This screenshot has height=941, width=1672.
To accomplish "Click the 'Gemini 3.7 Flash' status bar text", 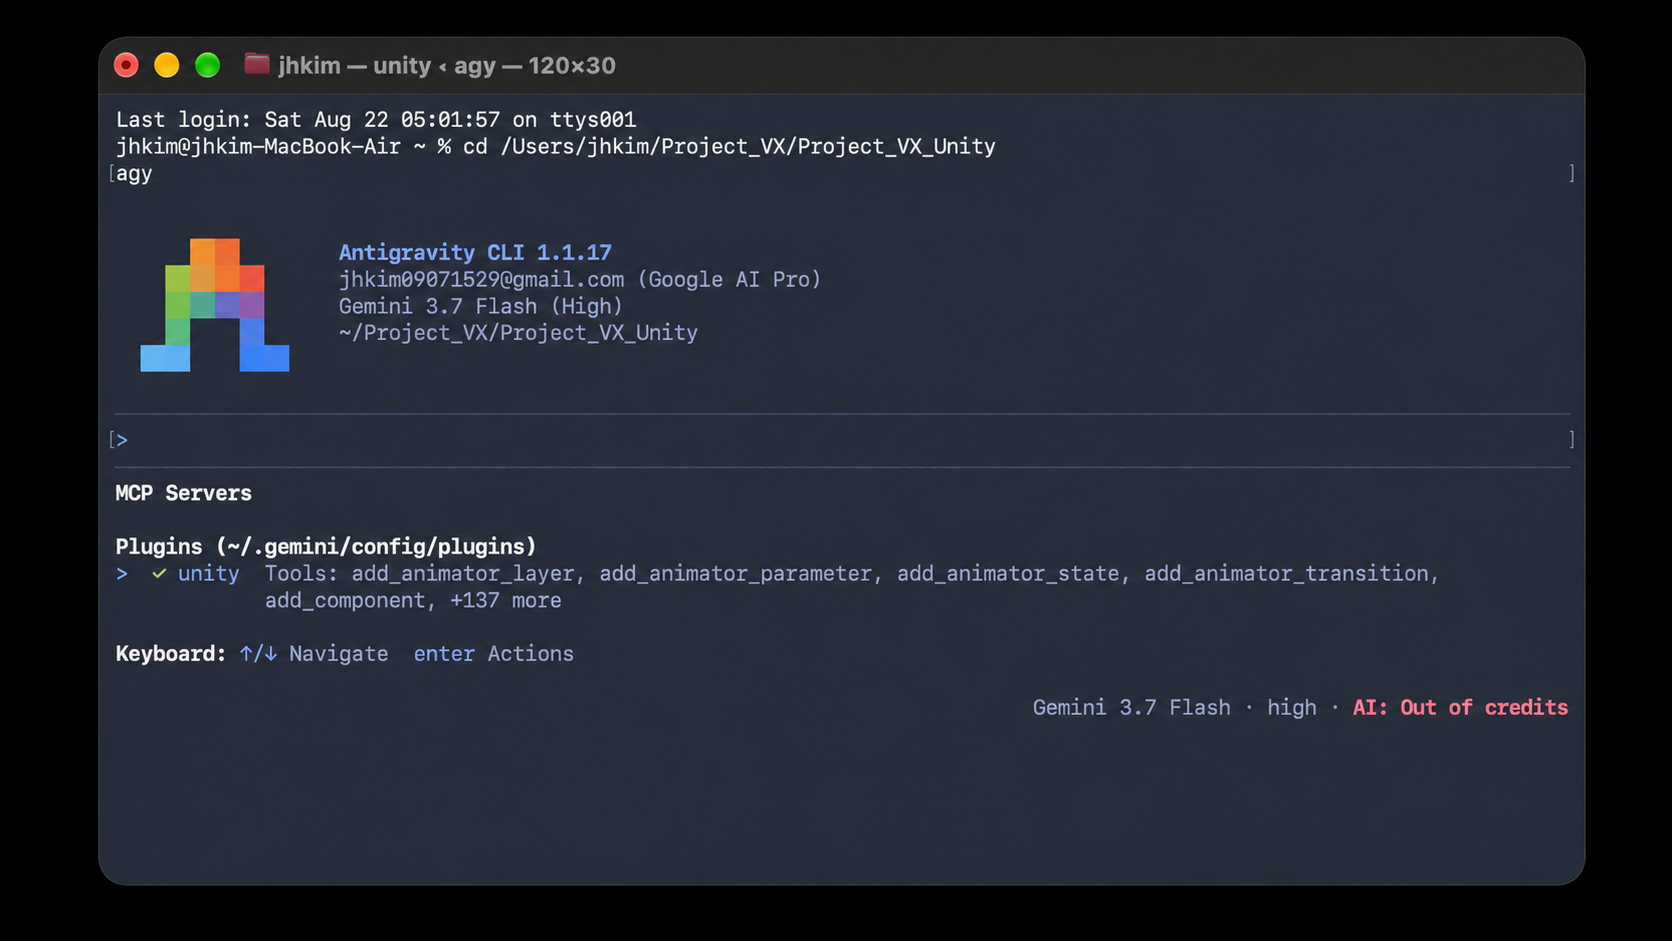I will (1132, 708).
